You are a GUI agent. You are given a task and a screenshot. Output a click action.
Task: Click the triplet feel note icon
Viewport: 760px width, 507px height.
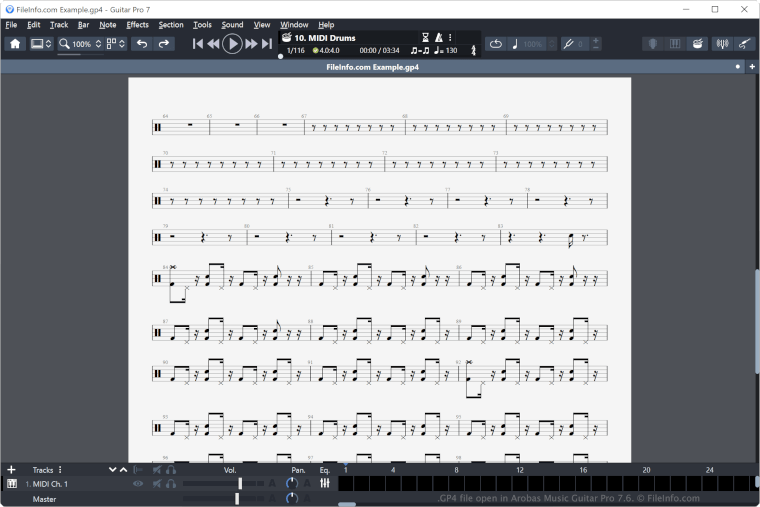[420, 50]
